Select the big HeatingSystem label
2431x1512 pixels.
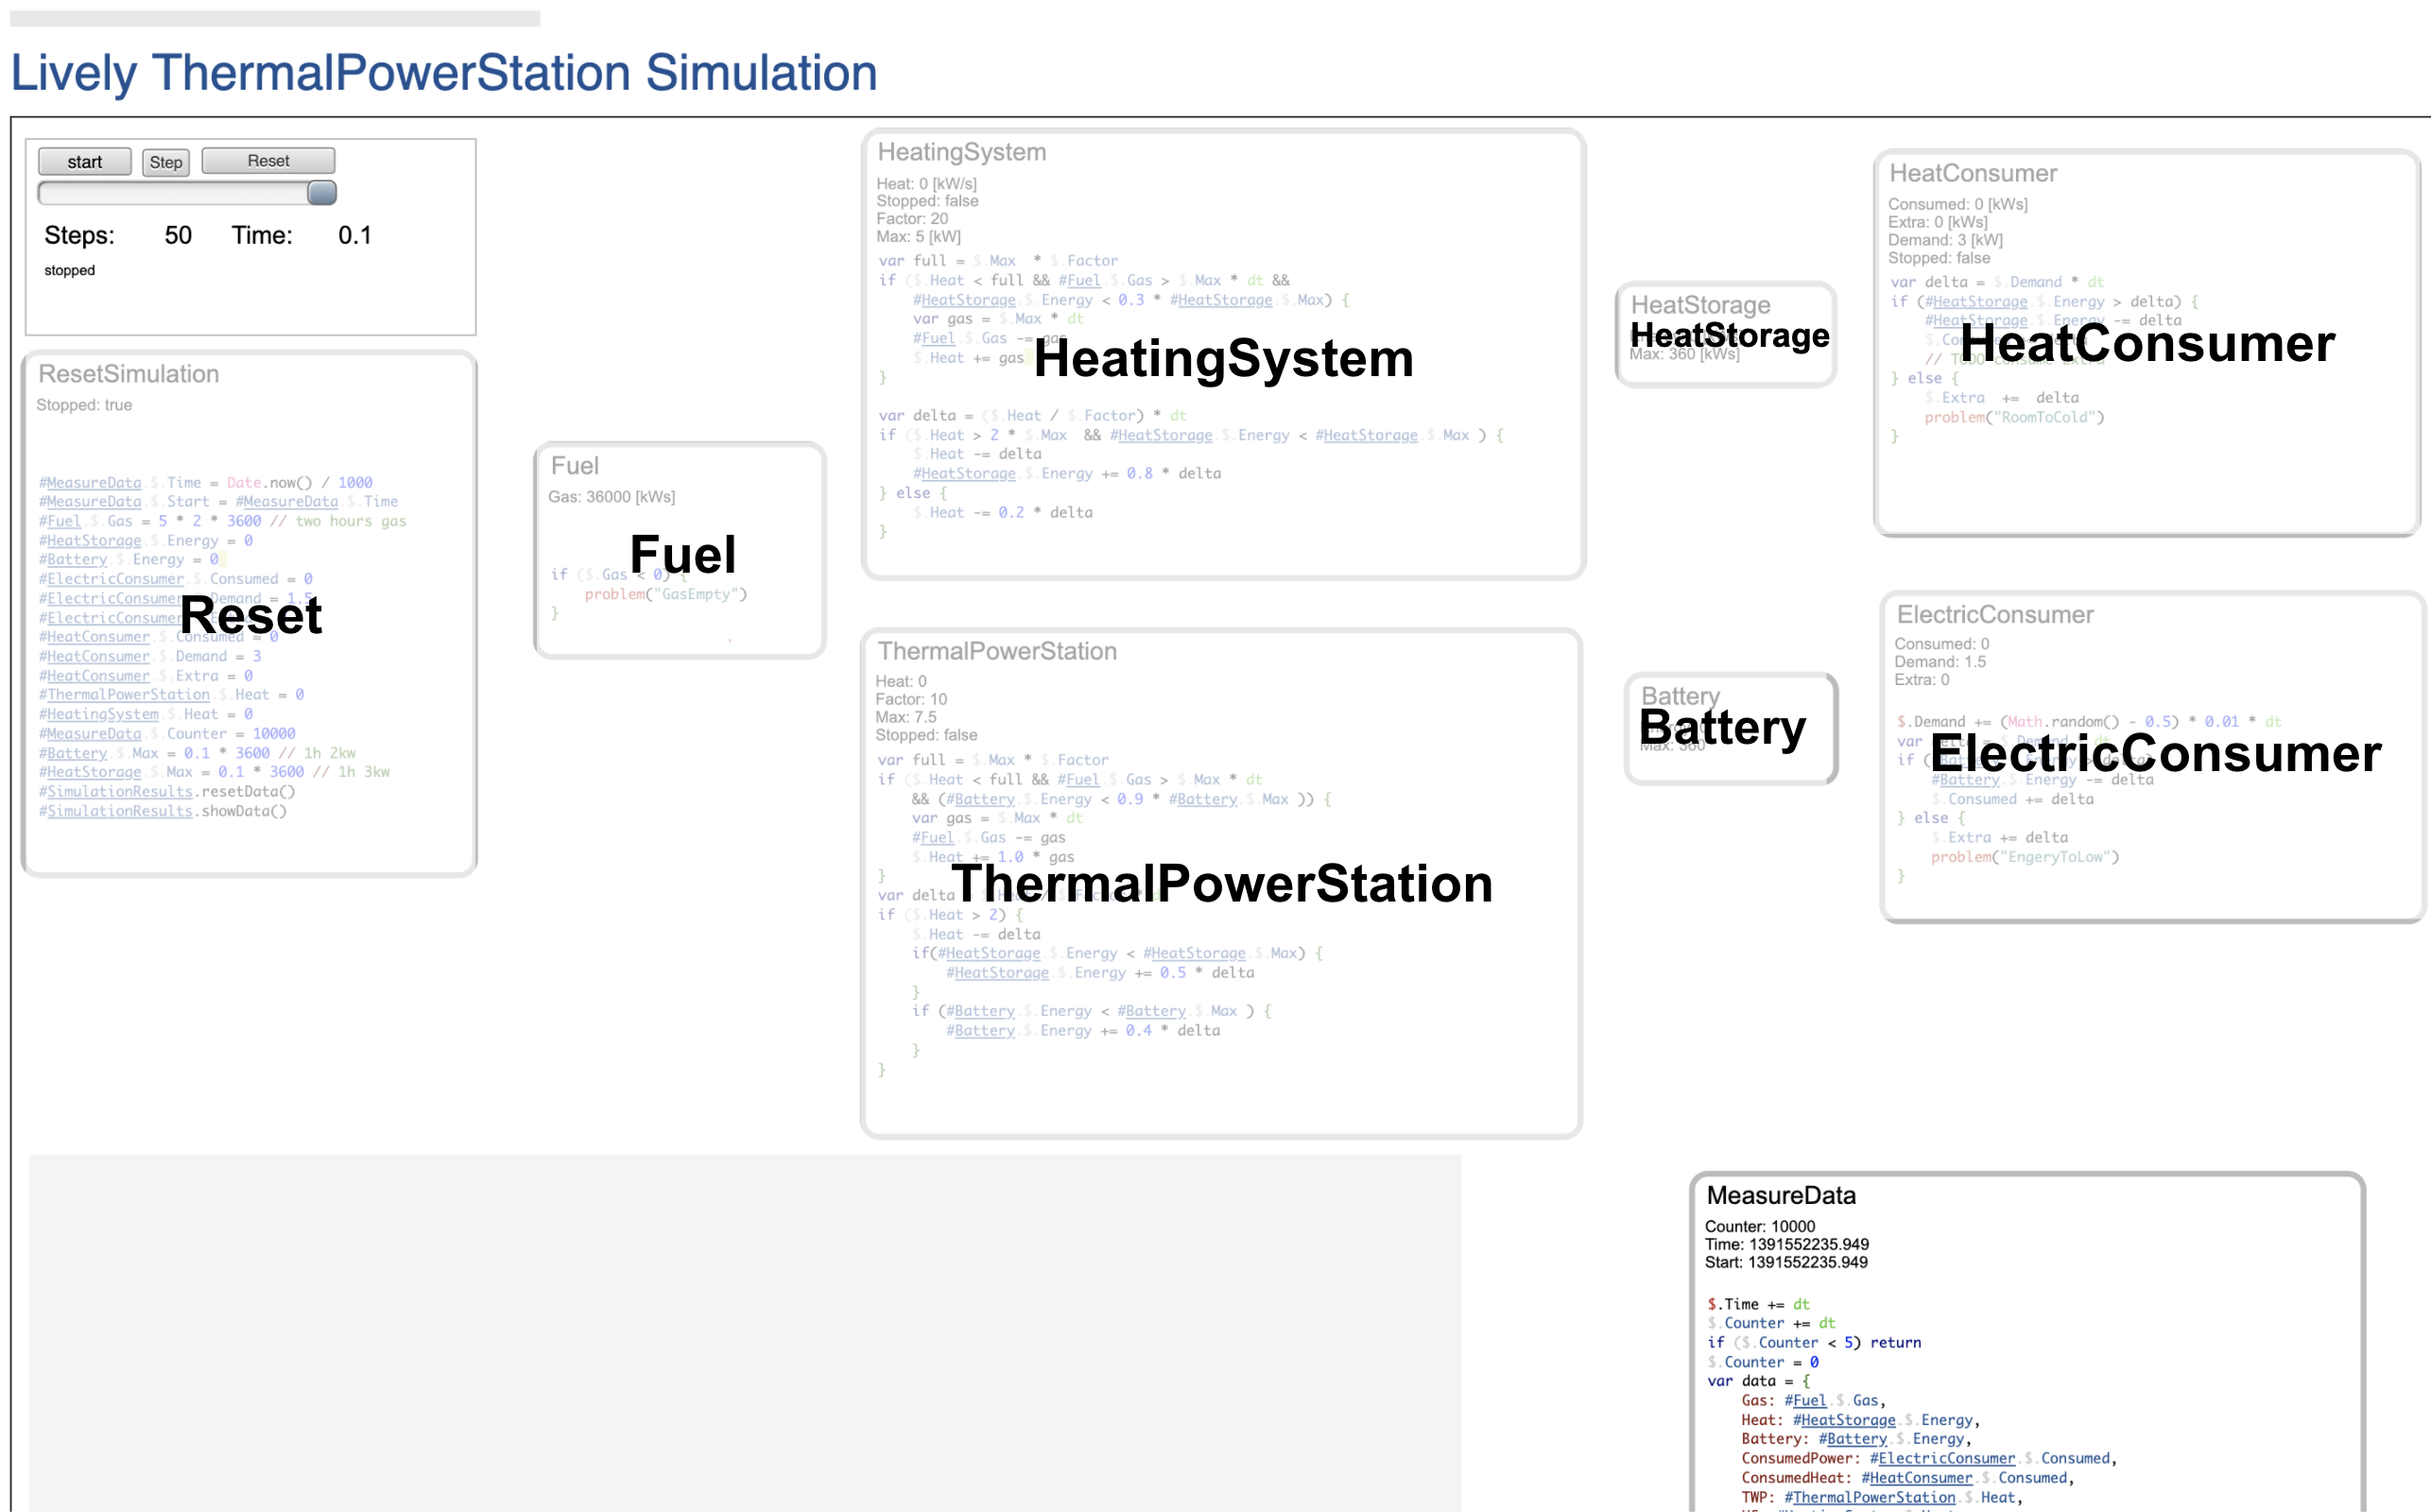1223,359
